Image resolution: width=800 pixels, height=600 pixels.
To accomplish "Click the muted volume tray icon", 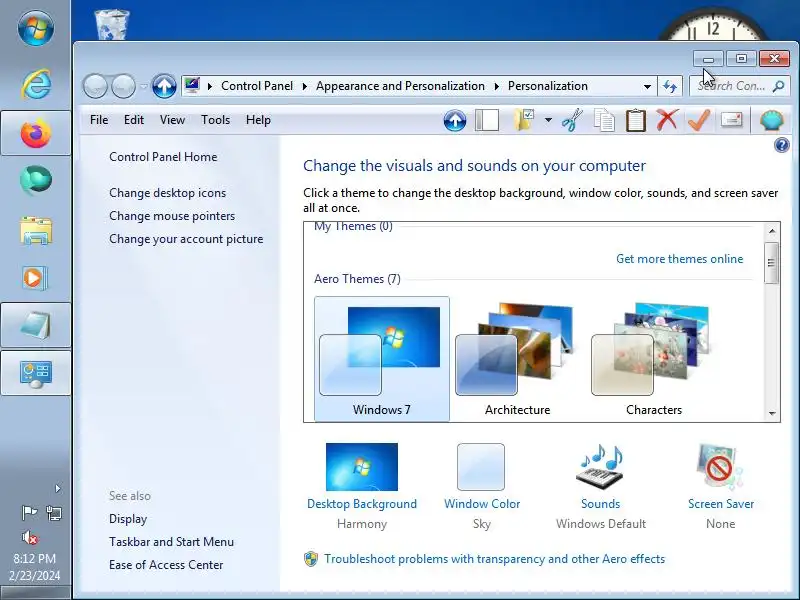I will click(30, 537).
